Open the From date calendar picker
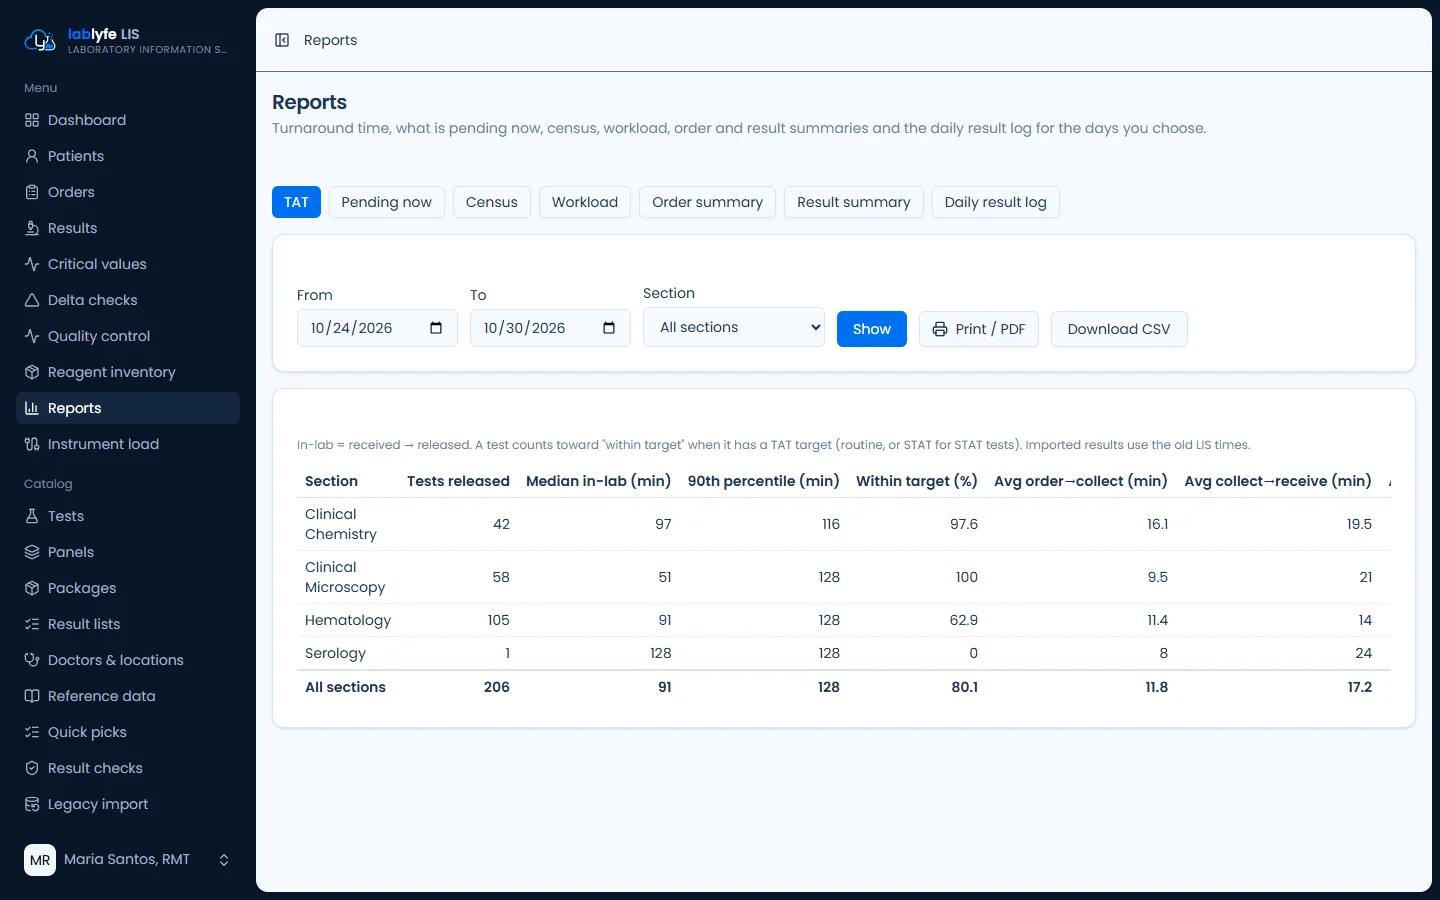The width and height of the screenshot is (1440, 900). tap(436, 328)
